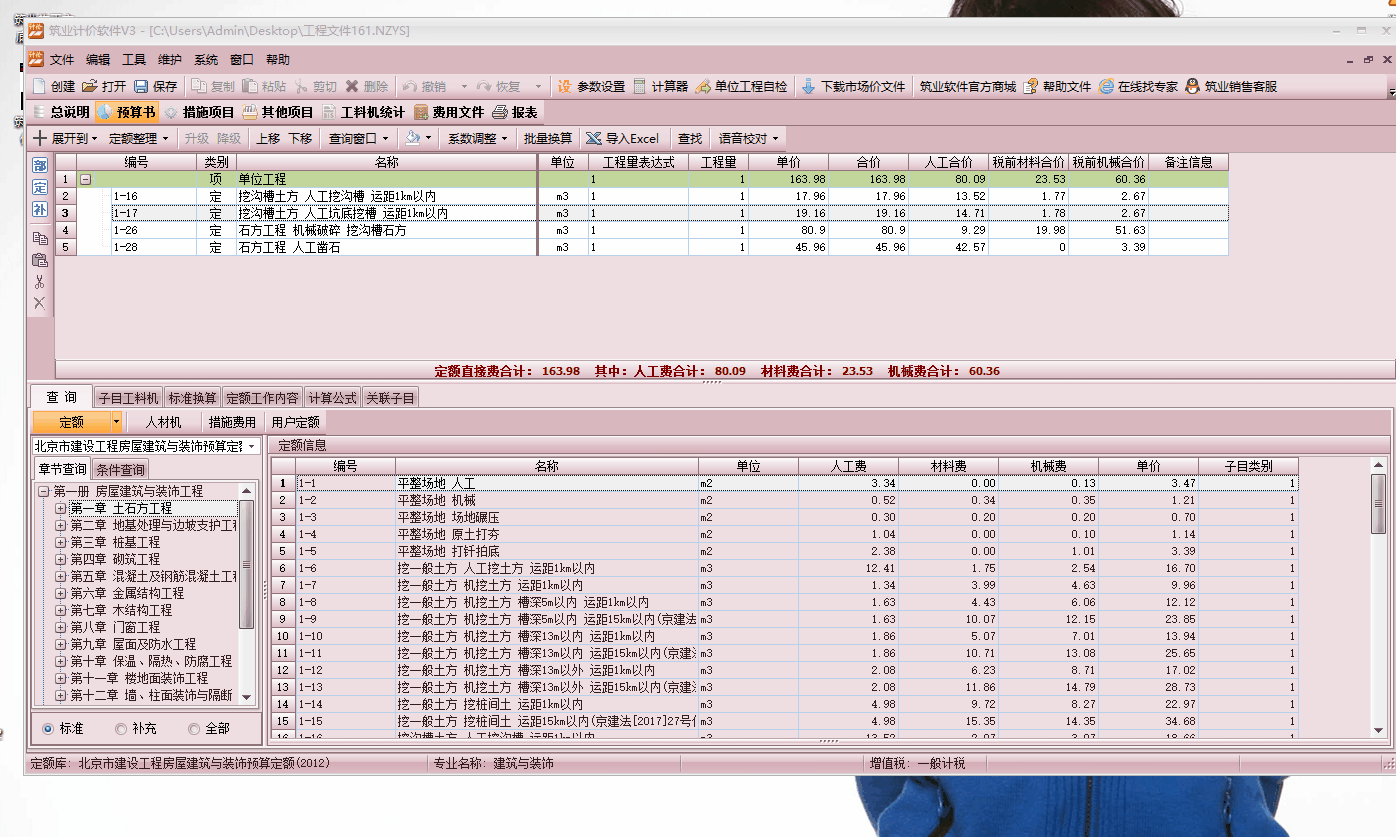Click the 帮助文件 help icon
Viewport: 1396px width, 837px height.
(x=1031, y=87)
